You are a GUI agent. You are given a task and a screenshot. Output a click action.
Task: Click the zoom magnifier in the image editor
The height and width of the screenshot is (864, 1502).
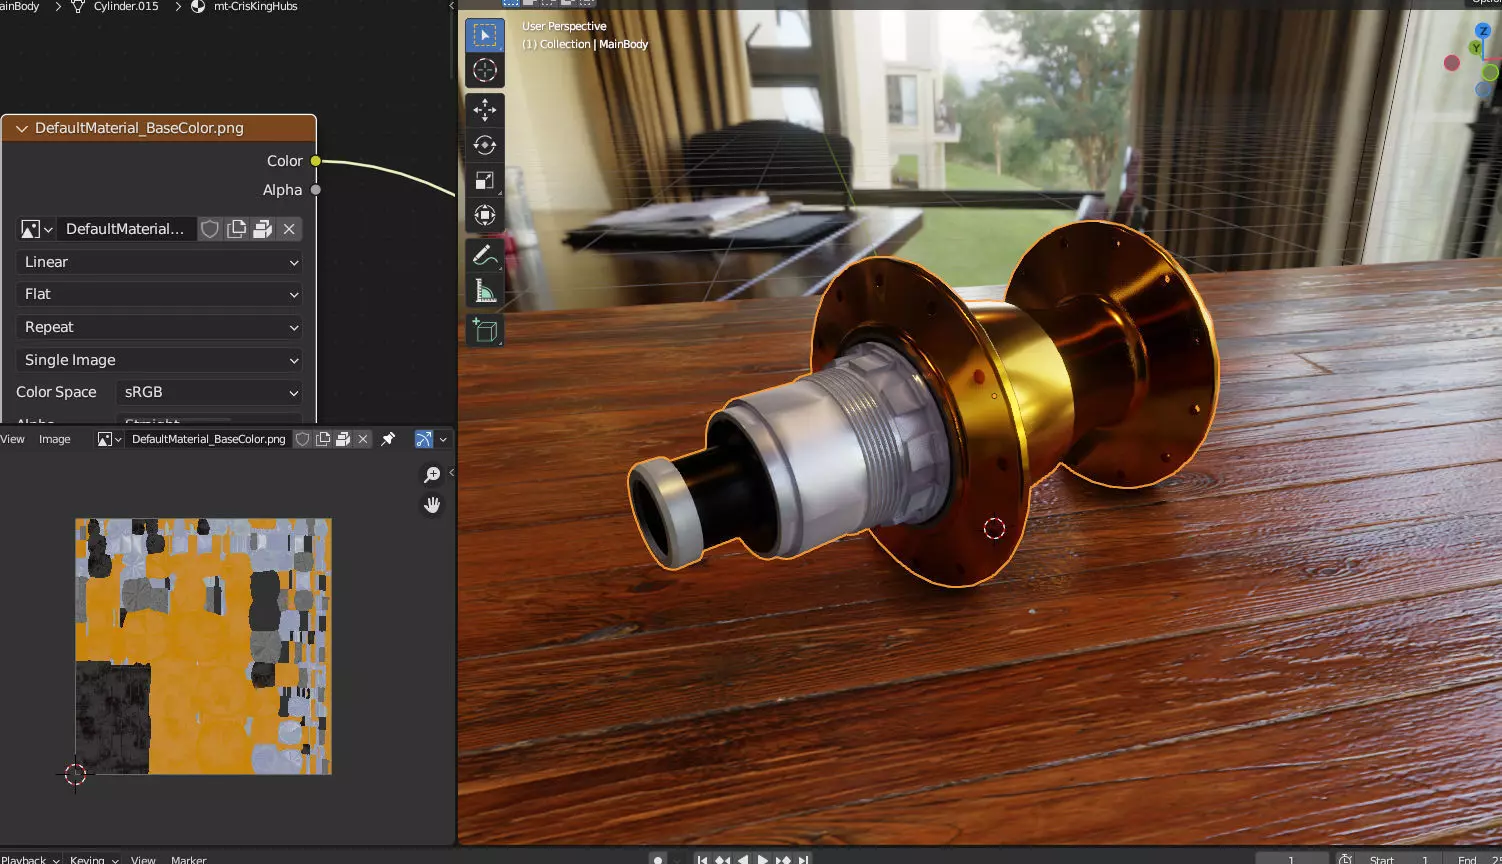tap(432, 475)
